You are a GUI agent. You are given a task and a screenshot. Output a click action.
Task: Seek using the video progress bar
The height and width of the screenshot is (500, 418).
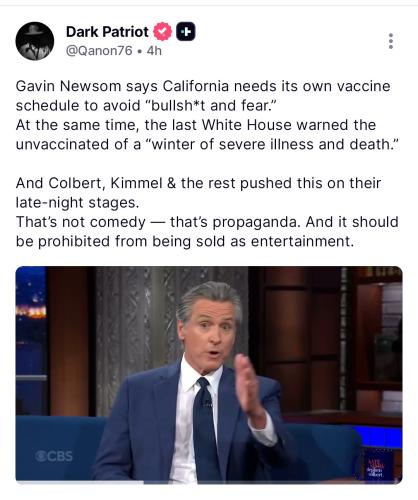209,482
